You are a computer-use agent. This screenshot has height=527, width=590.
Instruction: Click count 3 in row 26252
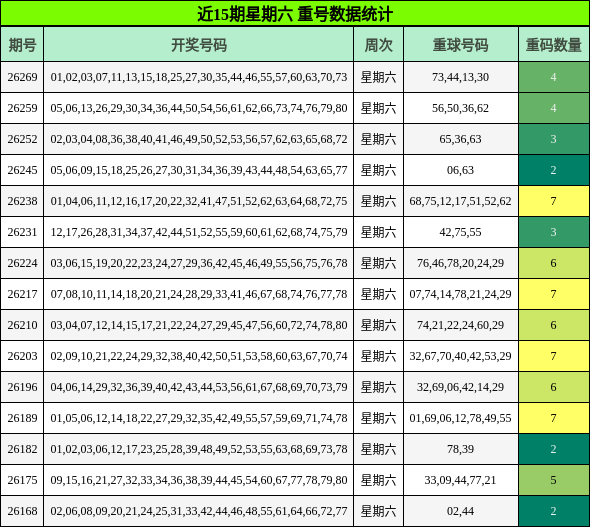tap(554, 139)
